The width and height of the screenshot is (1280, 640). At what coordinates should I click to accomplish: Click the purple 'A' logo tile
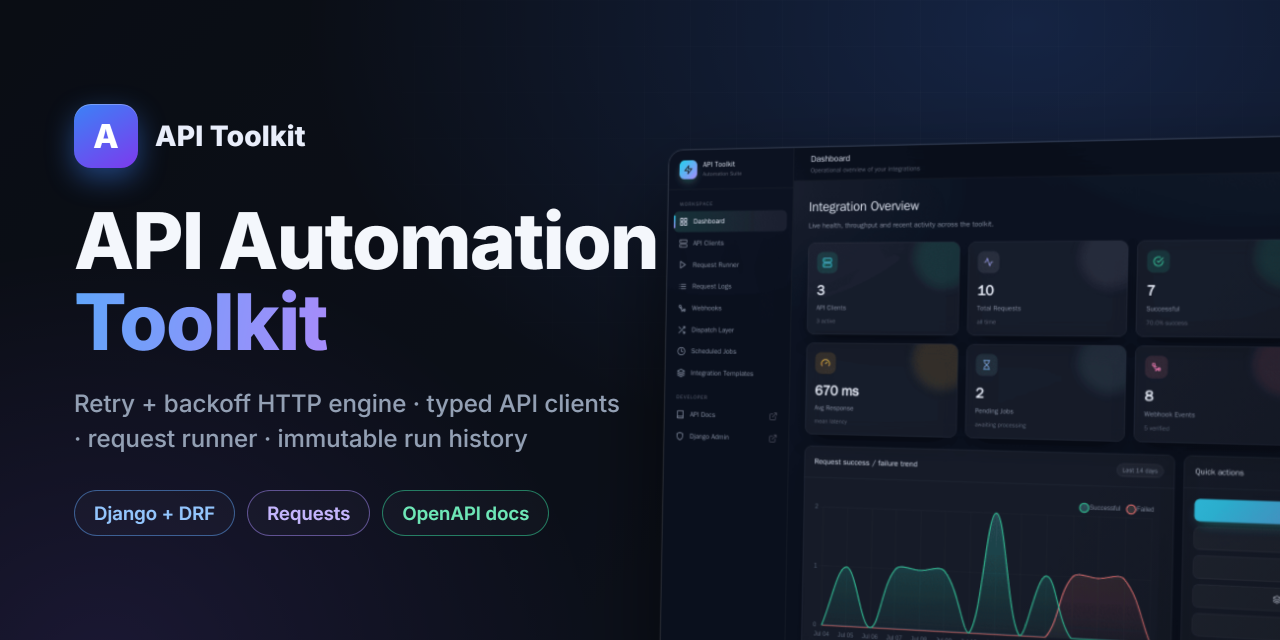coord(106,136)
